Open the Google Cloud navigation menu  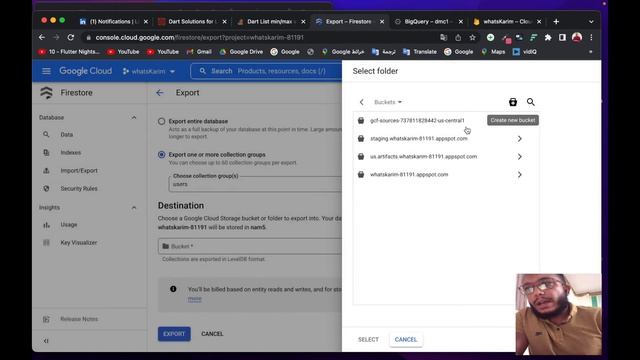pos(46,71)
